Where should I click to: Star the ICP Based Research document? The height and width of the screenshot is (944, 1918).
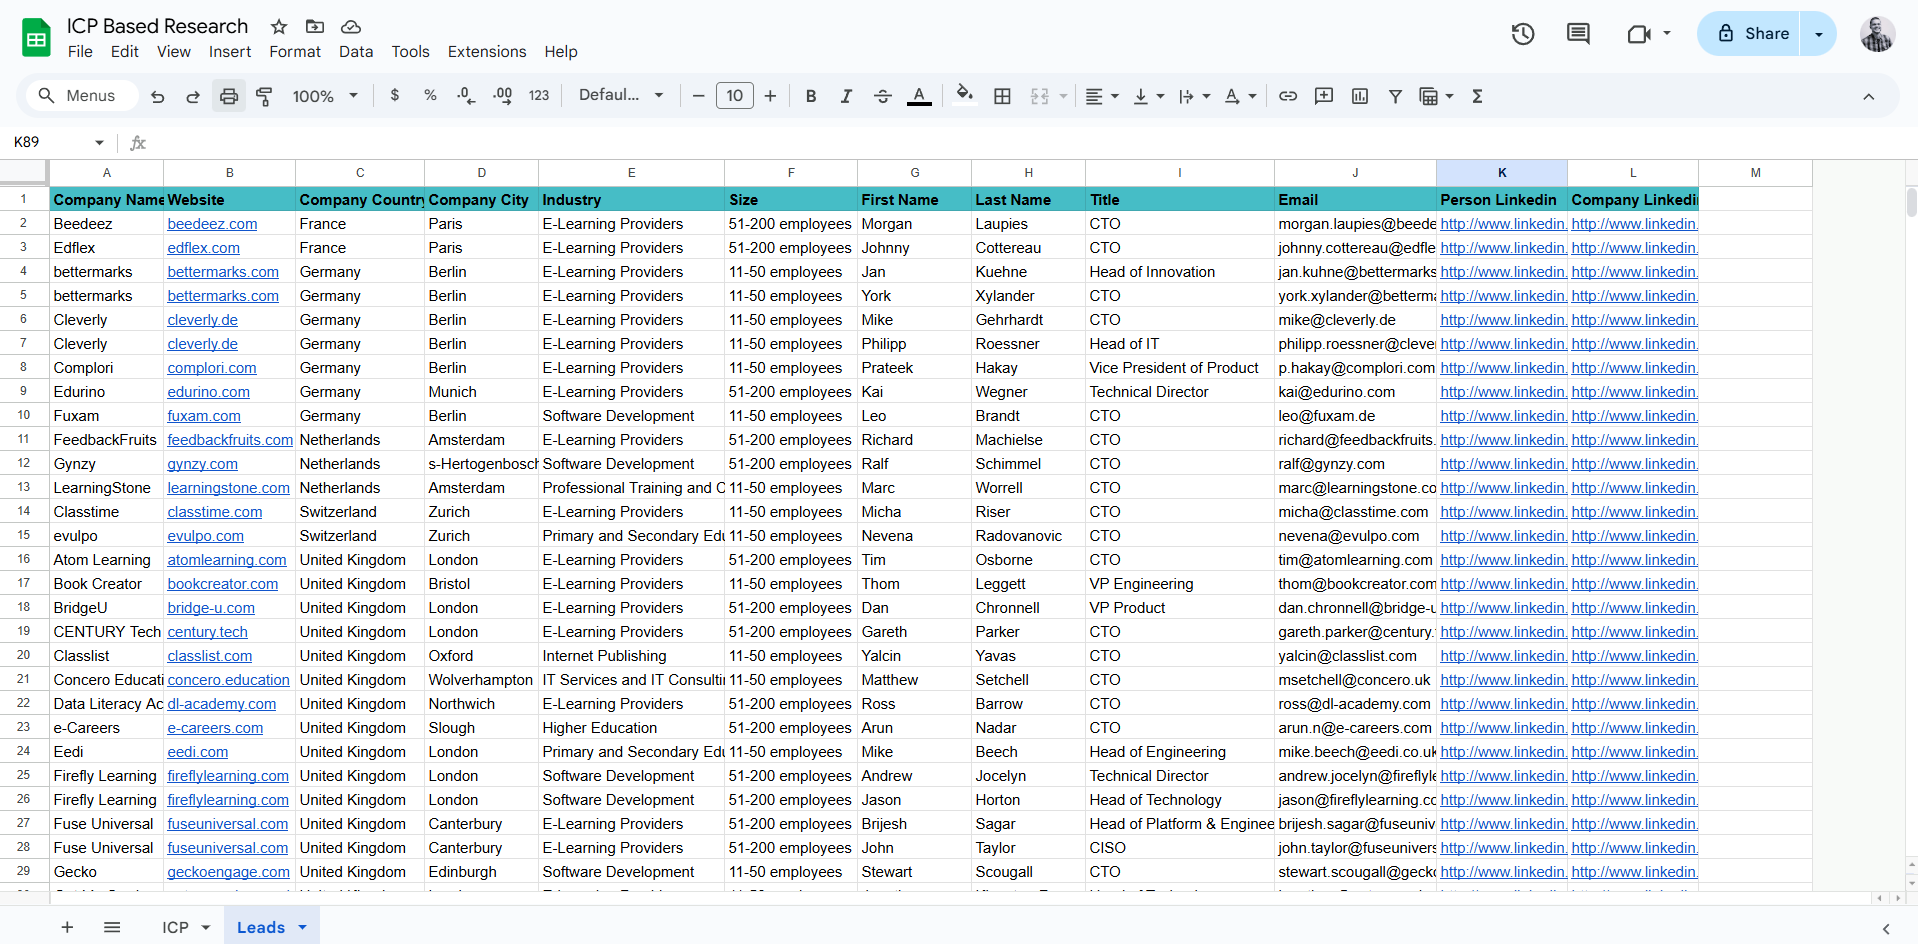[x=279, y=26]
